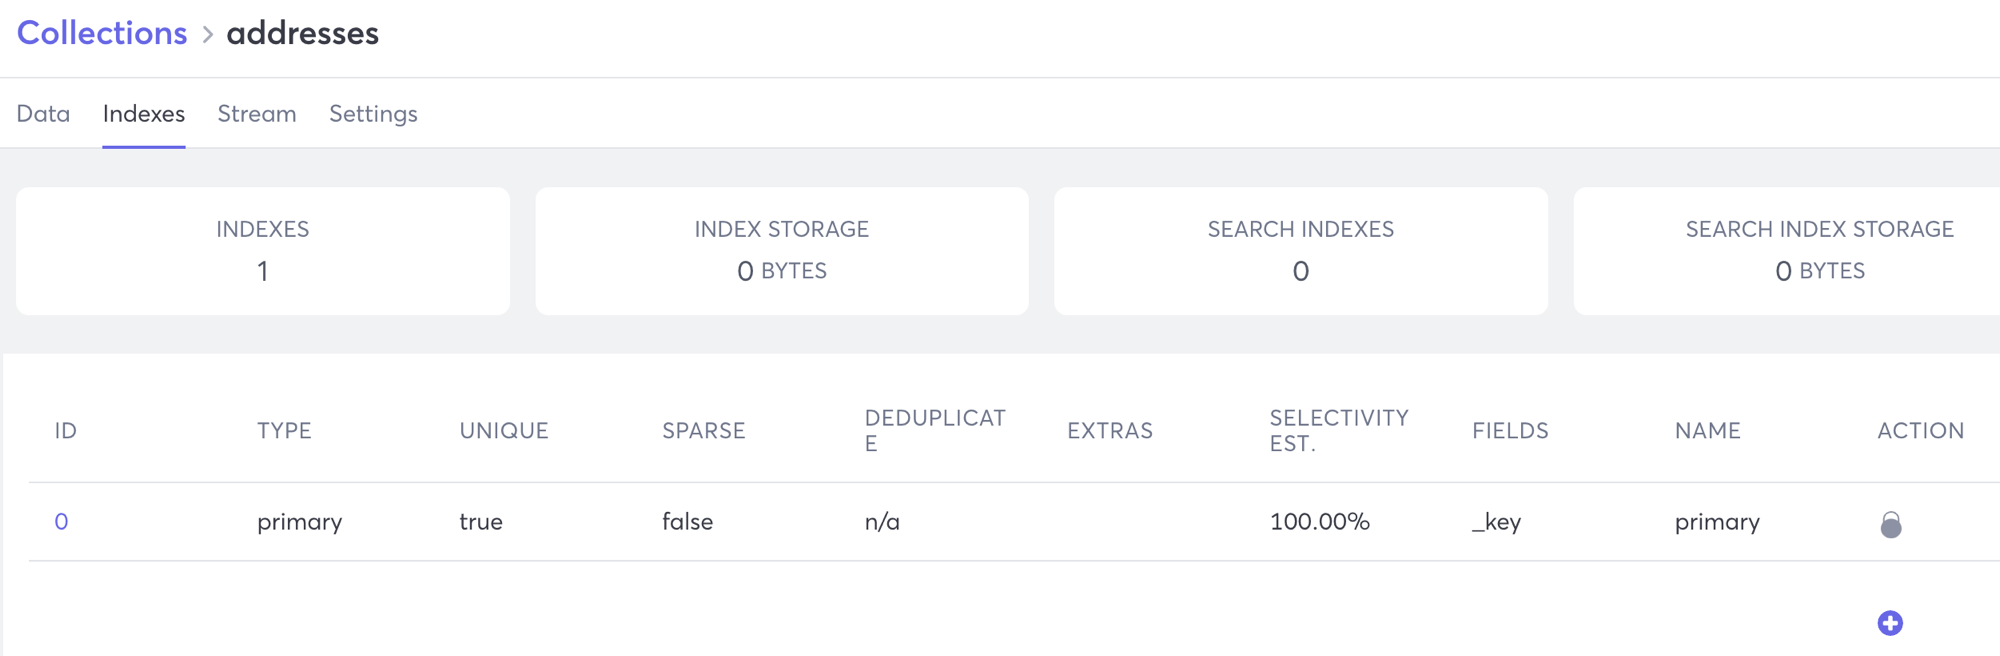Click the SEARCH INDEXES card

1299,250
